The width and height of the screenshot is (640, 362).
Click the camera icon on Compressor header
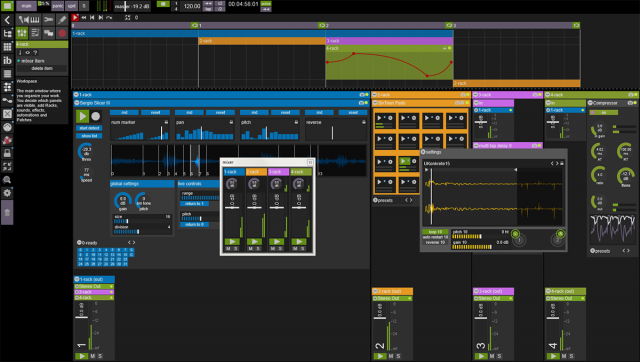pyautogui.click(x=630, y=103)
